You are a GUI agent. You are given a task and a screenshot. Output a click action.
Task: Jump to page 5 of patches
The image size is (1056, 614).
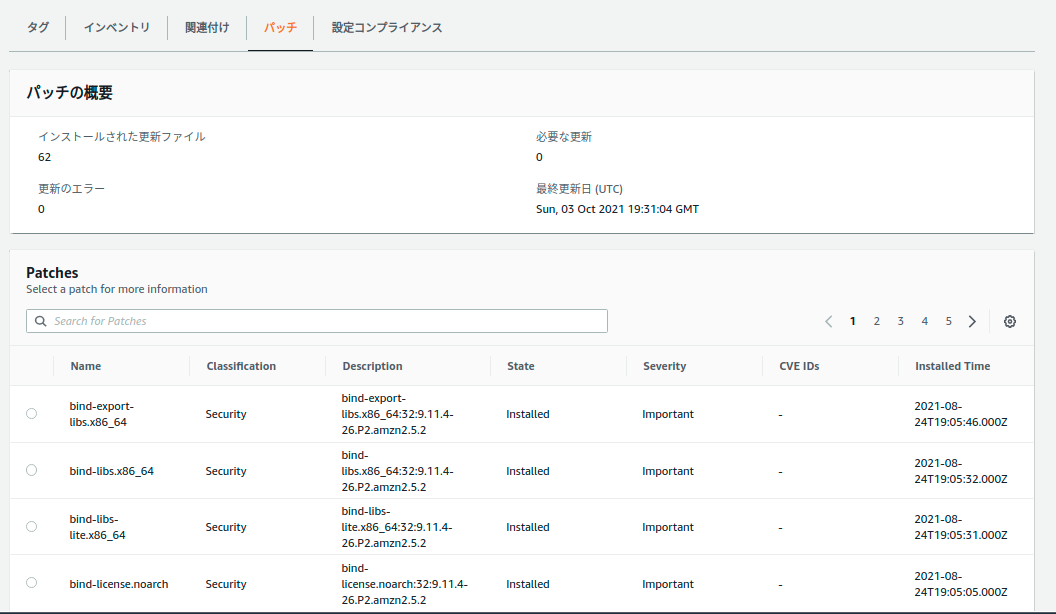pos(949,322)
